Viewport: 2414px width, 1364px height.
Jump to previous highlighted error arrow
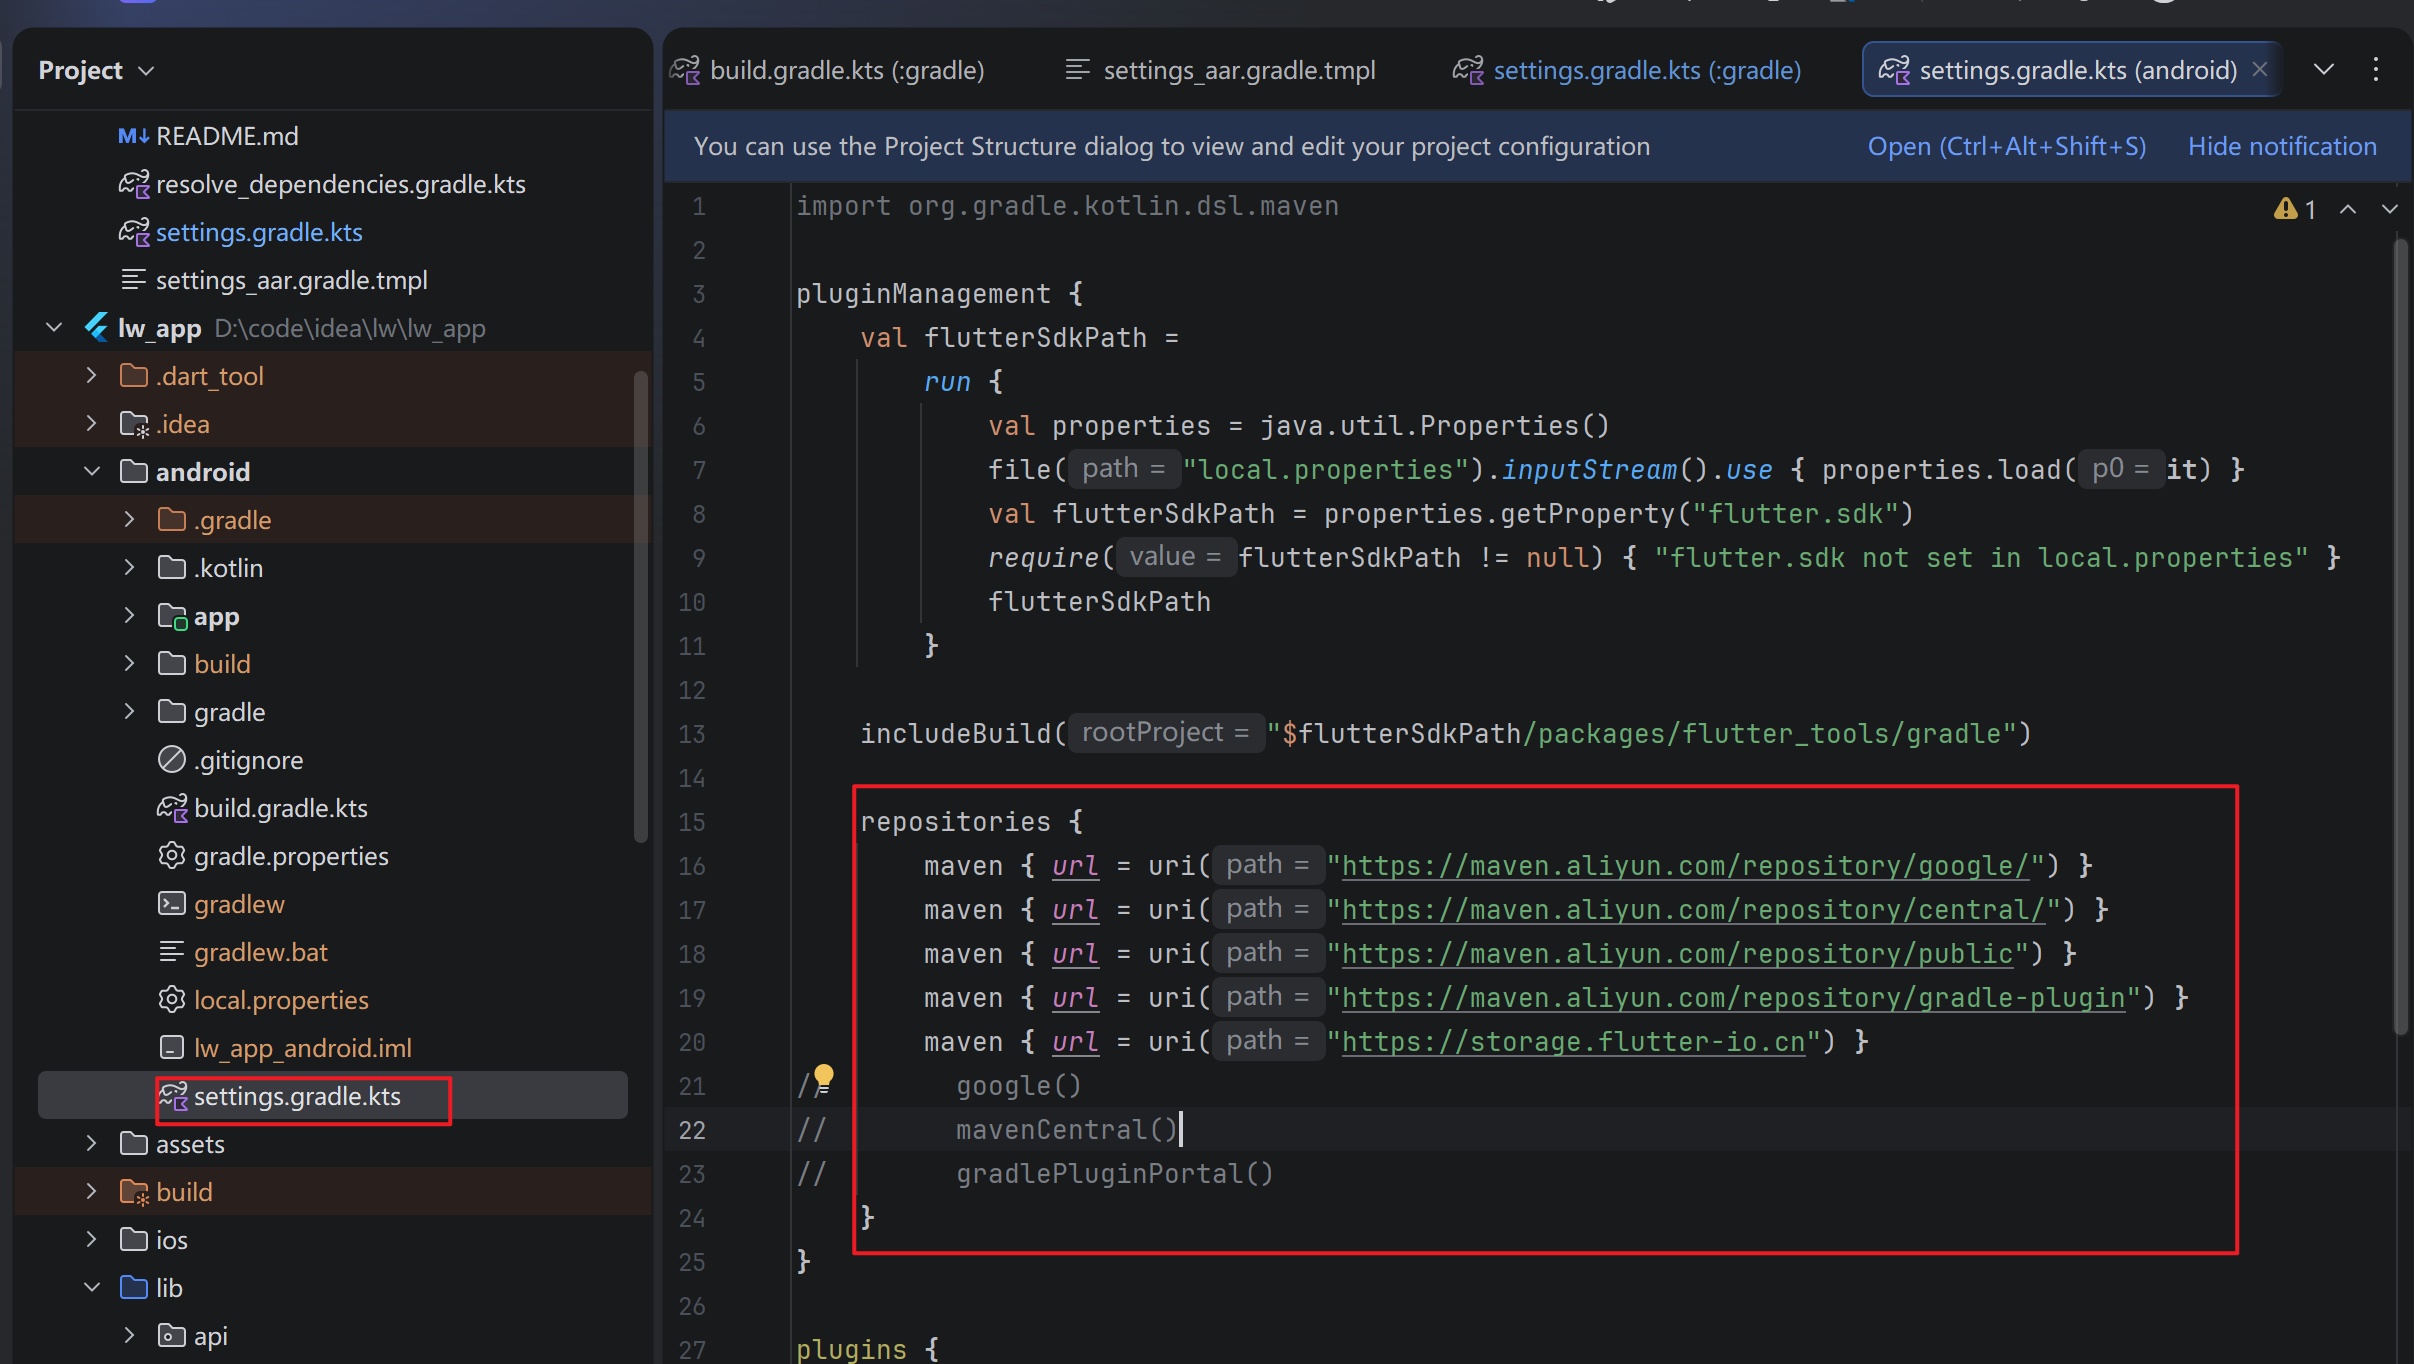click(2348, 209)
